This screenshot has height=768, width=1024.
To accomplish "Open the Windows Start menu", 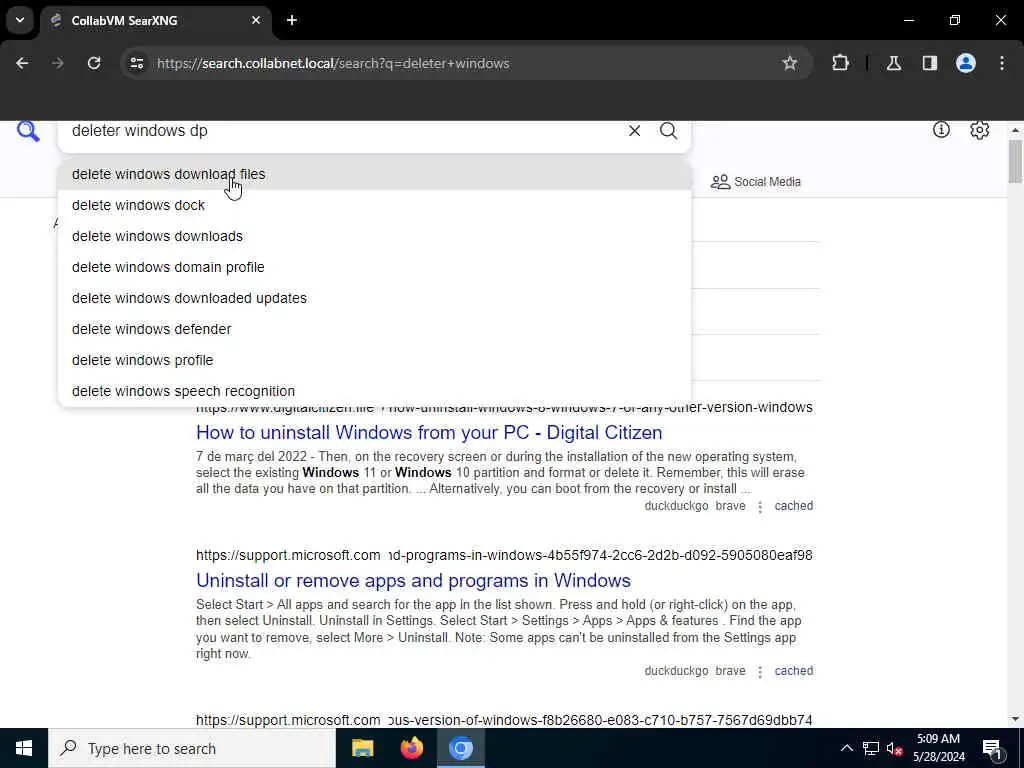I will 24,748.
